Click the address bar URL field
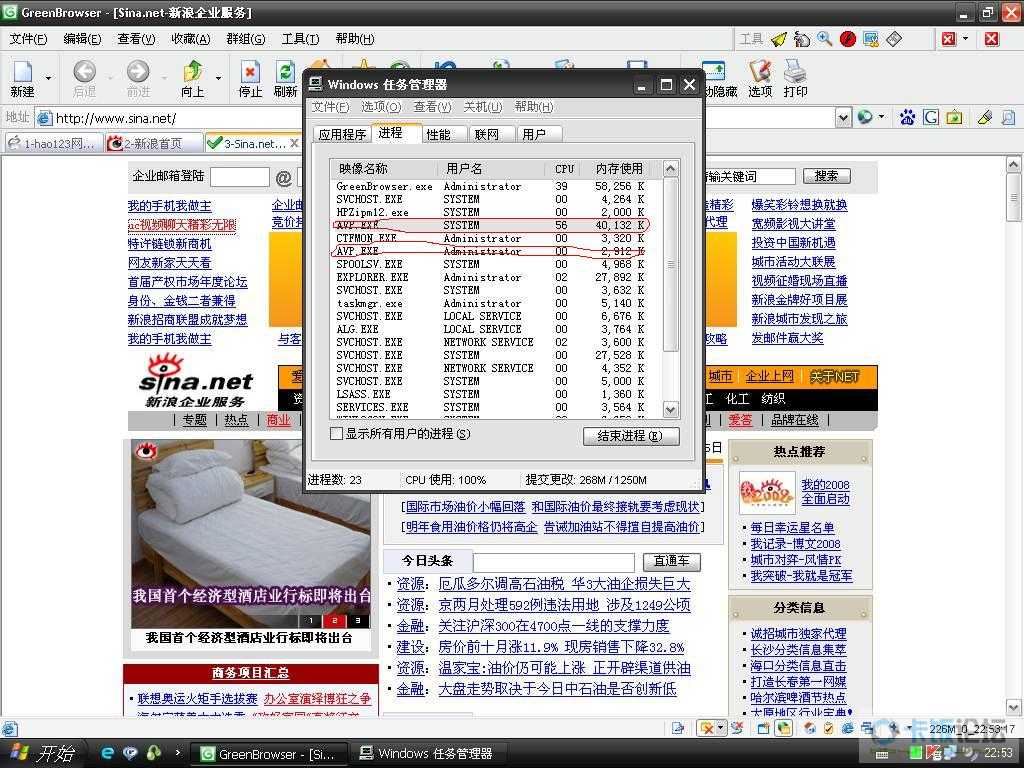Screen dimensions: 1024x768 (435, 118)
